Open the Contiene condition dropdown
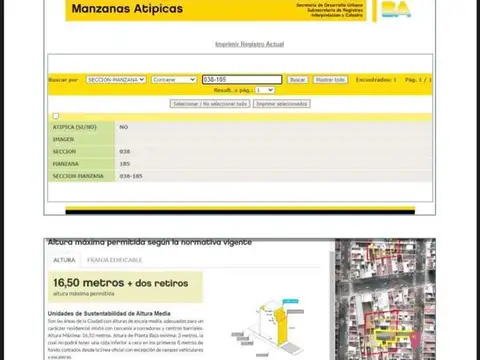The image size is (480, 360). [x=174, y=80]
